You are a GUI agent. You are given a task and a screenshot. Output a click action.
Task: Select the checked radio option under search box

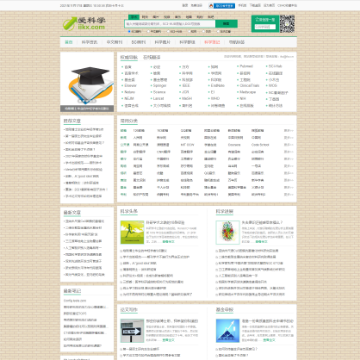tap(129, 32)
